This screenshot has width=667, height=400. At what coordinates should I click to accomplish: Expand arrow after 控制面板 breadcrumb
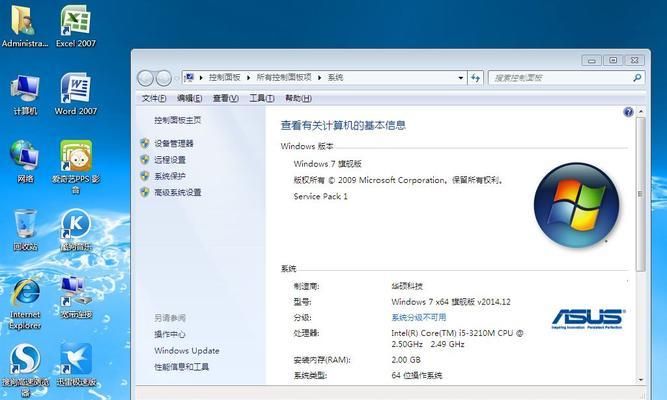click(248, 78)
